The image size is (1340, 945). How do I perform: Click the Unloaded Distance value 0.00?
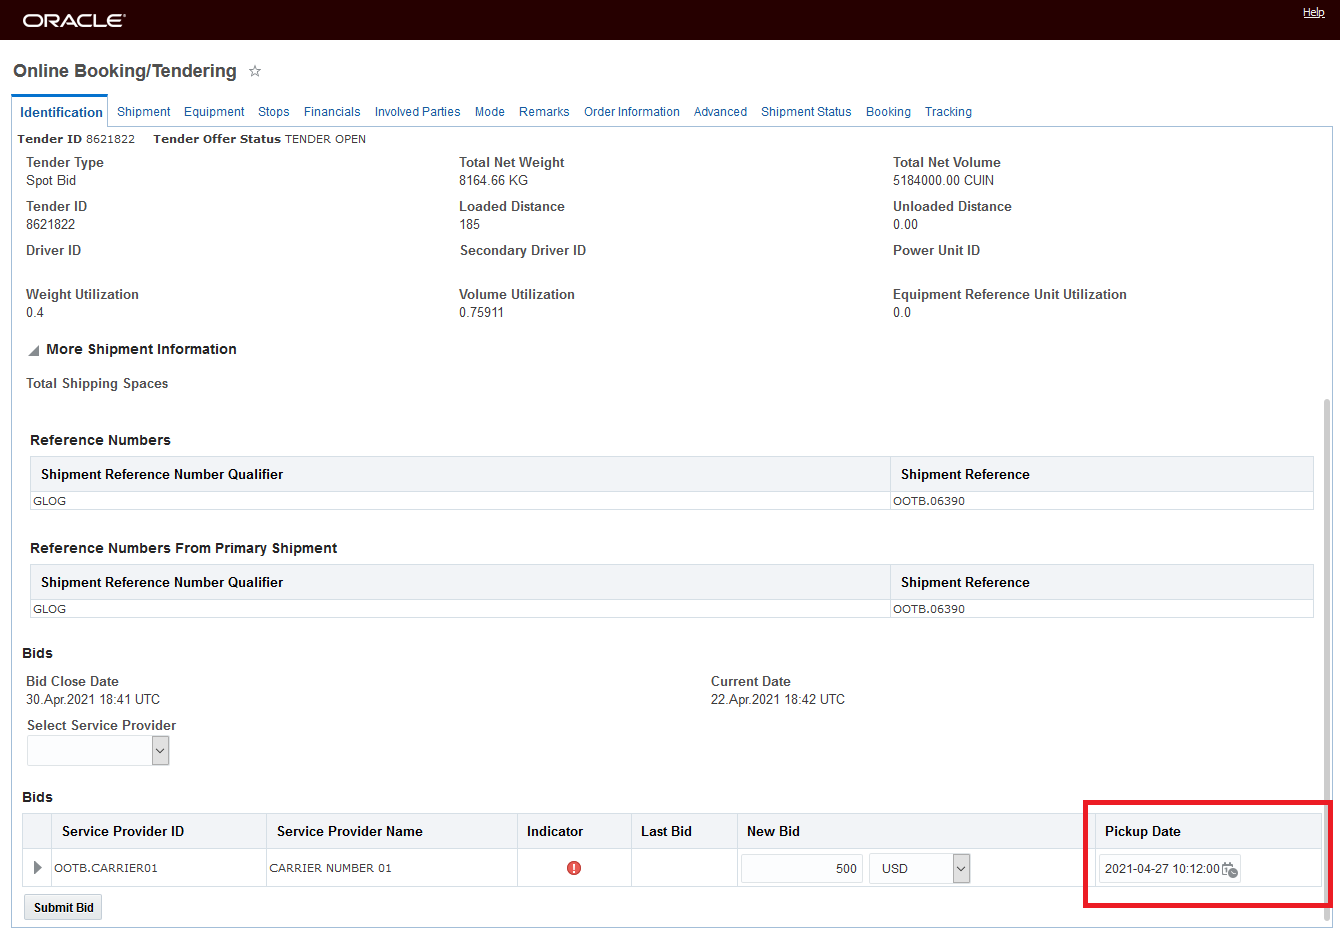coord(906,225)
